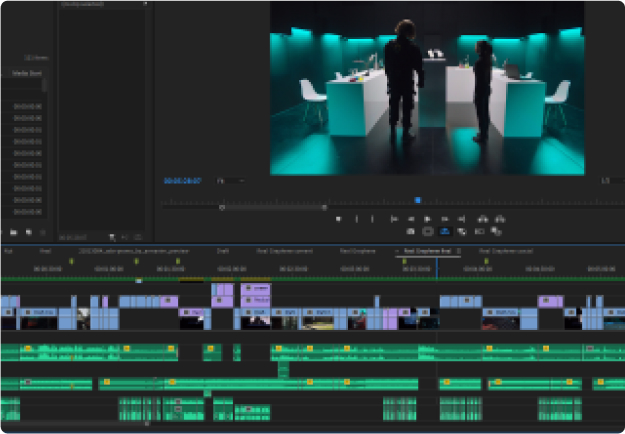Select the Final Graphics final sequence tab
The image size is (625, 434).
[x=427, y=251]
